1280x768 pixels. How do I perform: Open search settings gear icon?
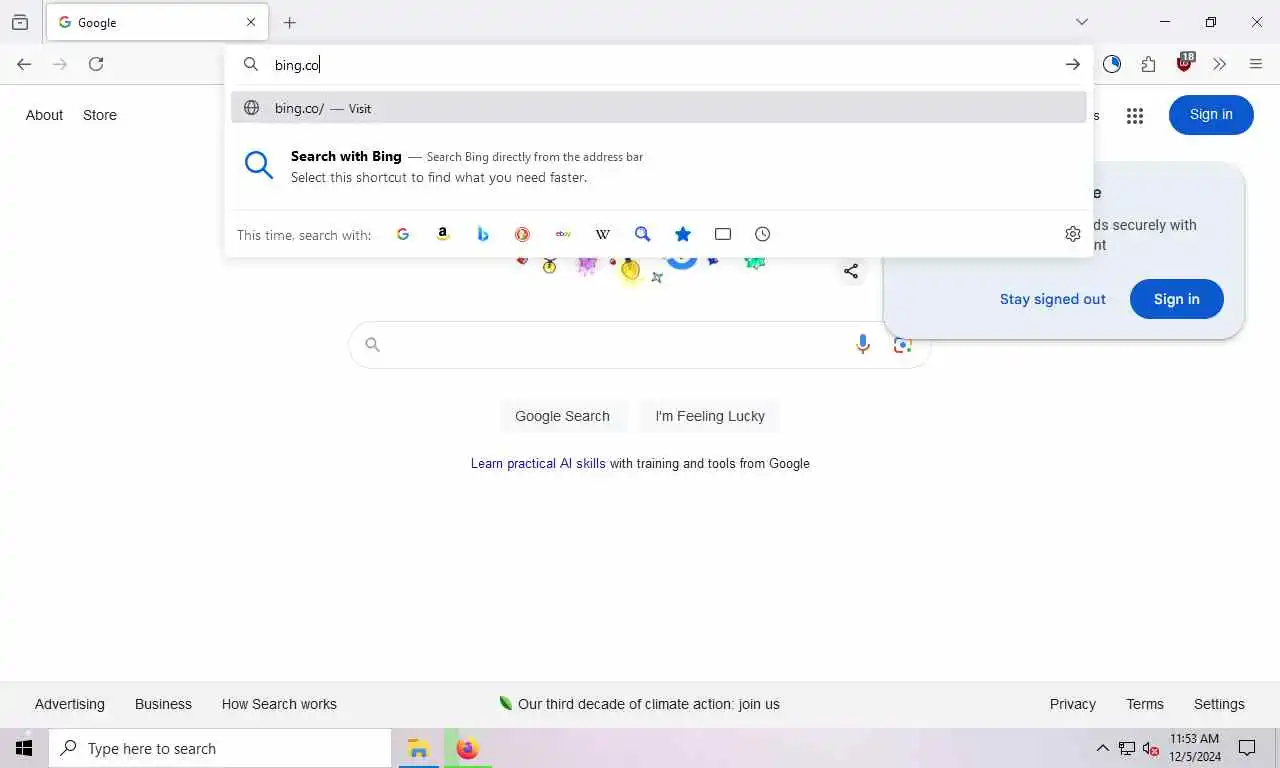1073,234
